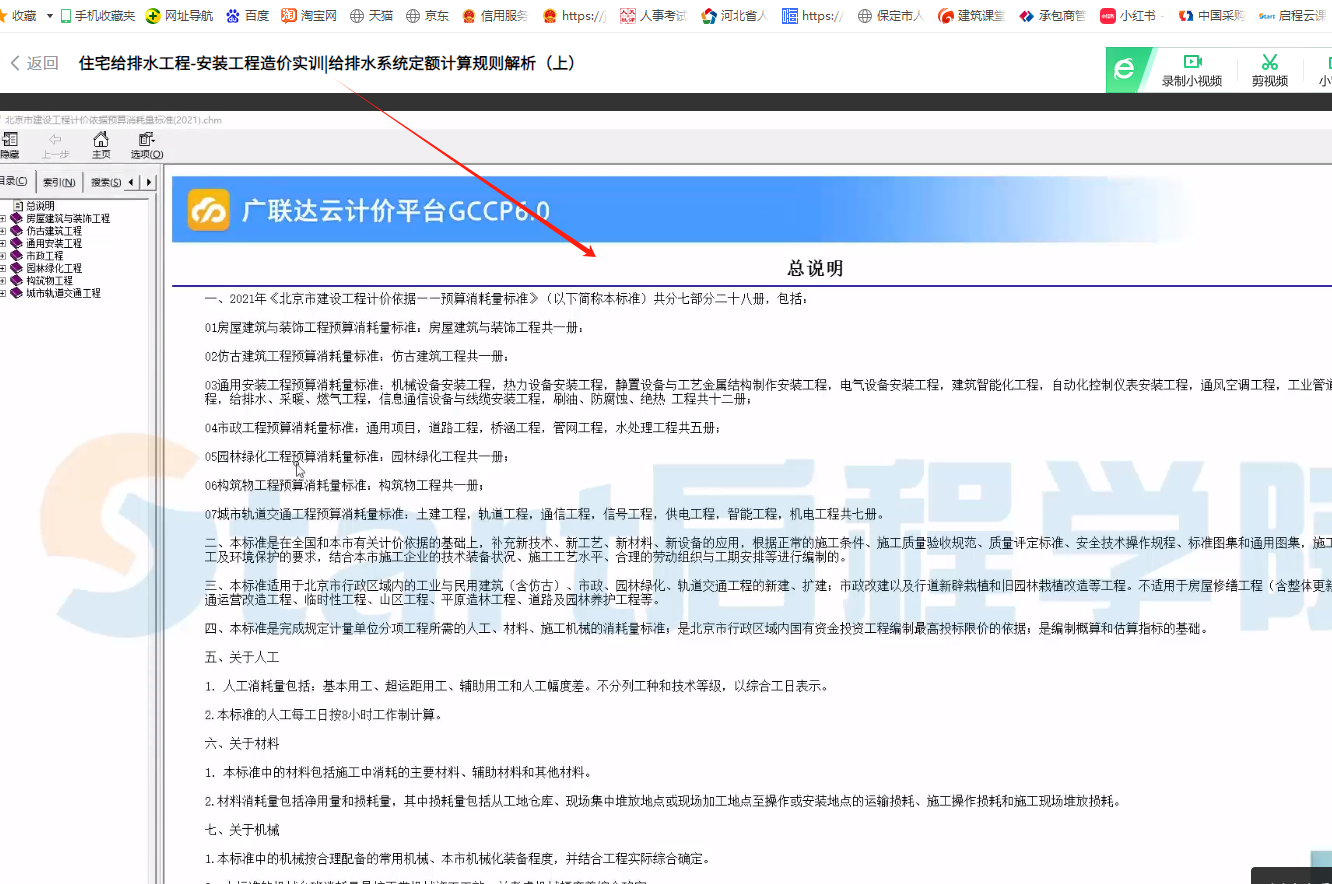1332x884 pixels.
Task: Open the 人事考试 bookmark
Action: pos(653,16)
